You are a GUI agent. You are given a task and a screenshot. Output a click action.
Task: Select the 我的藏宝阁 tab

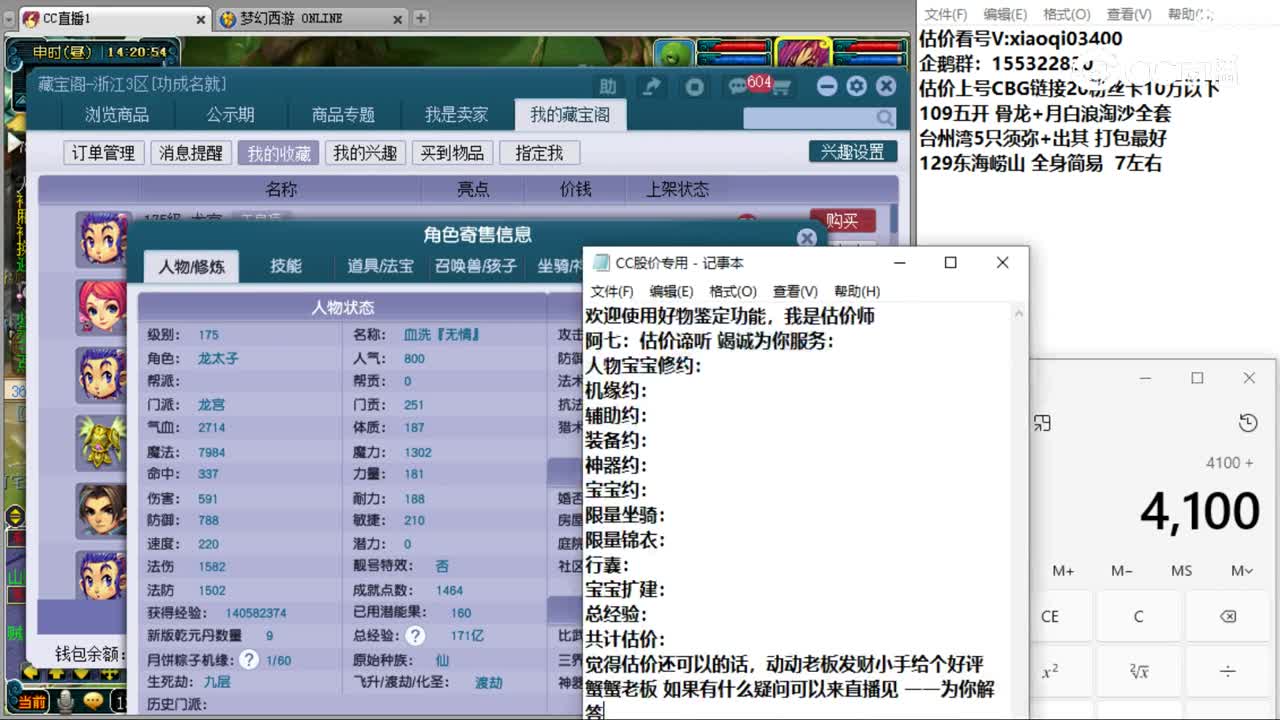[x=570, y=115]
